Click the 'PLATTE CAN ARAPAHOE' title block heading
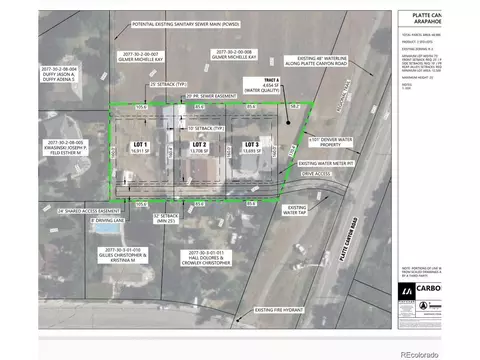The image size is (480, 360). (x=427, y=18)
